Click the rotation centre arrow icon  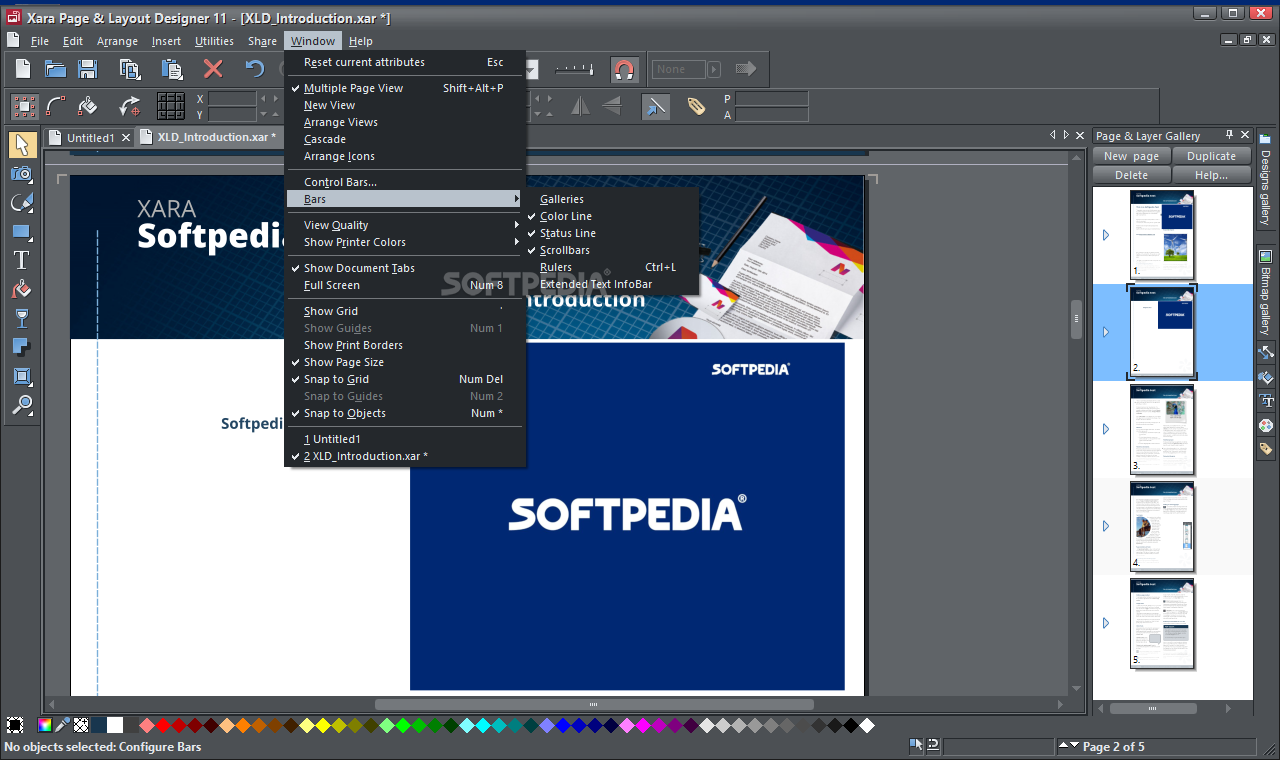coord(130,106)
